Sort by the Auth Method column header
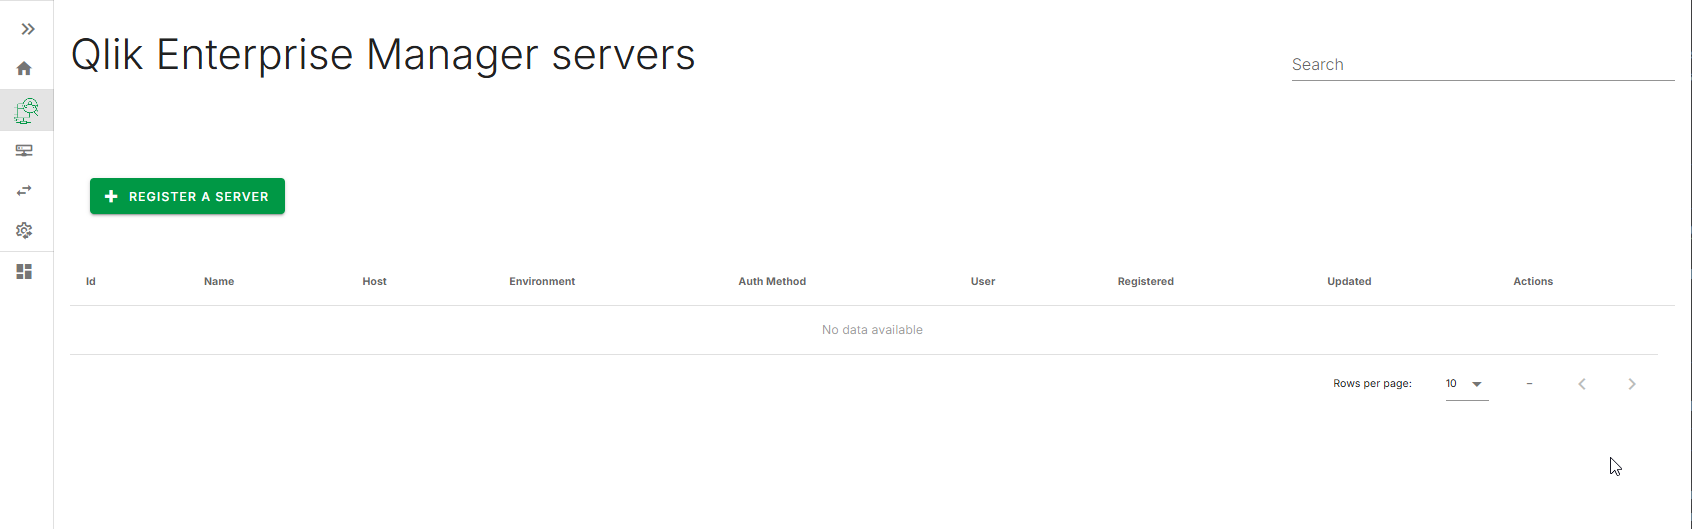The width and height of the screenshot is (1692, 529). [772, 282]
